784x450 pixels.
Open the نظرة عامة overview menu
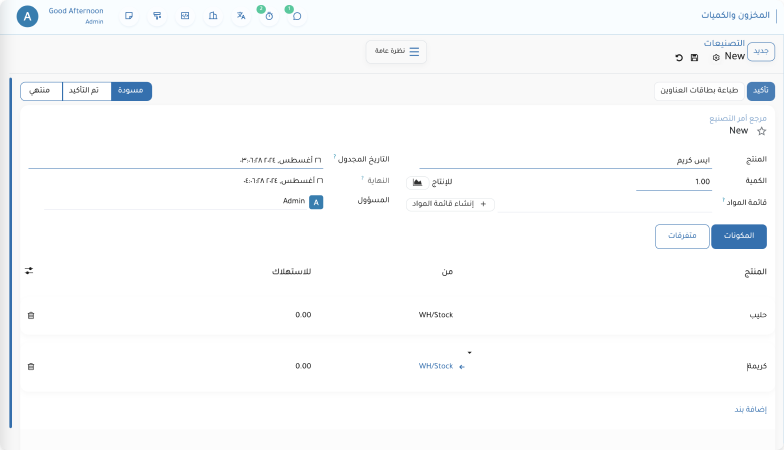click(x=397, y=51)
